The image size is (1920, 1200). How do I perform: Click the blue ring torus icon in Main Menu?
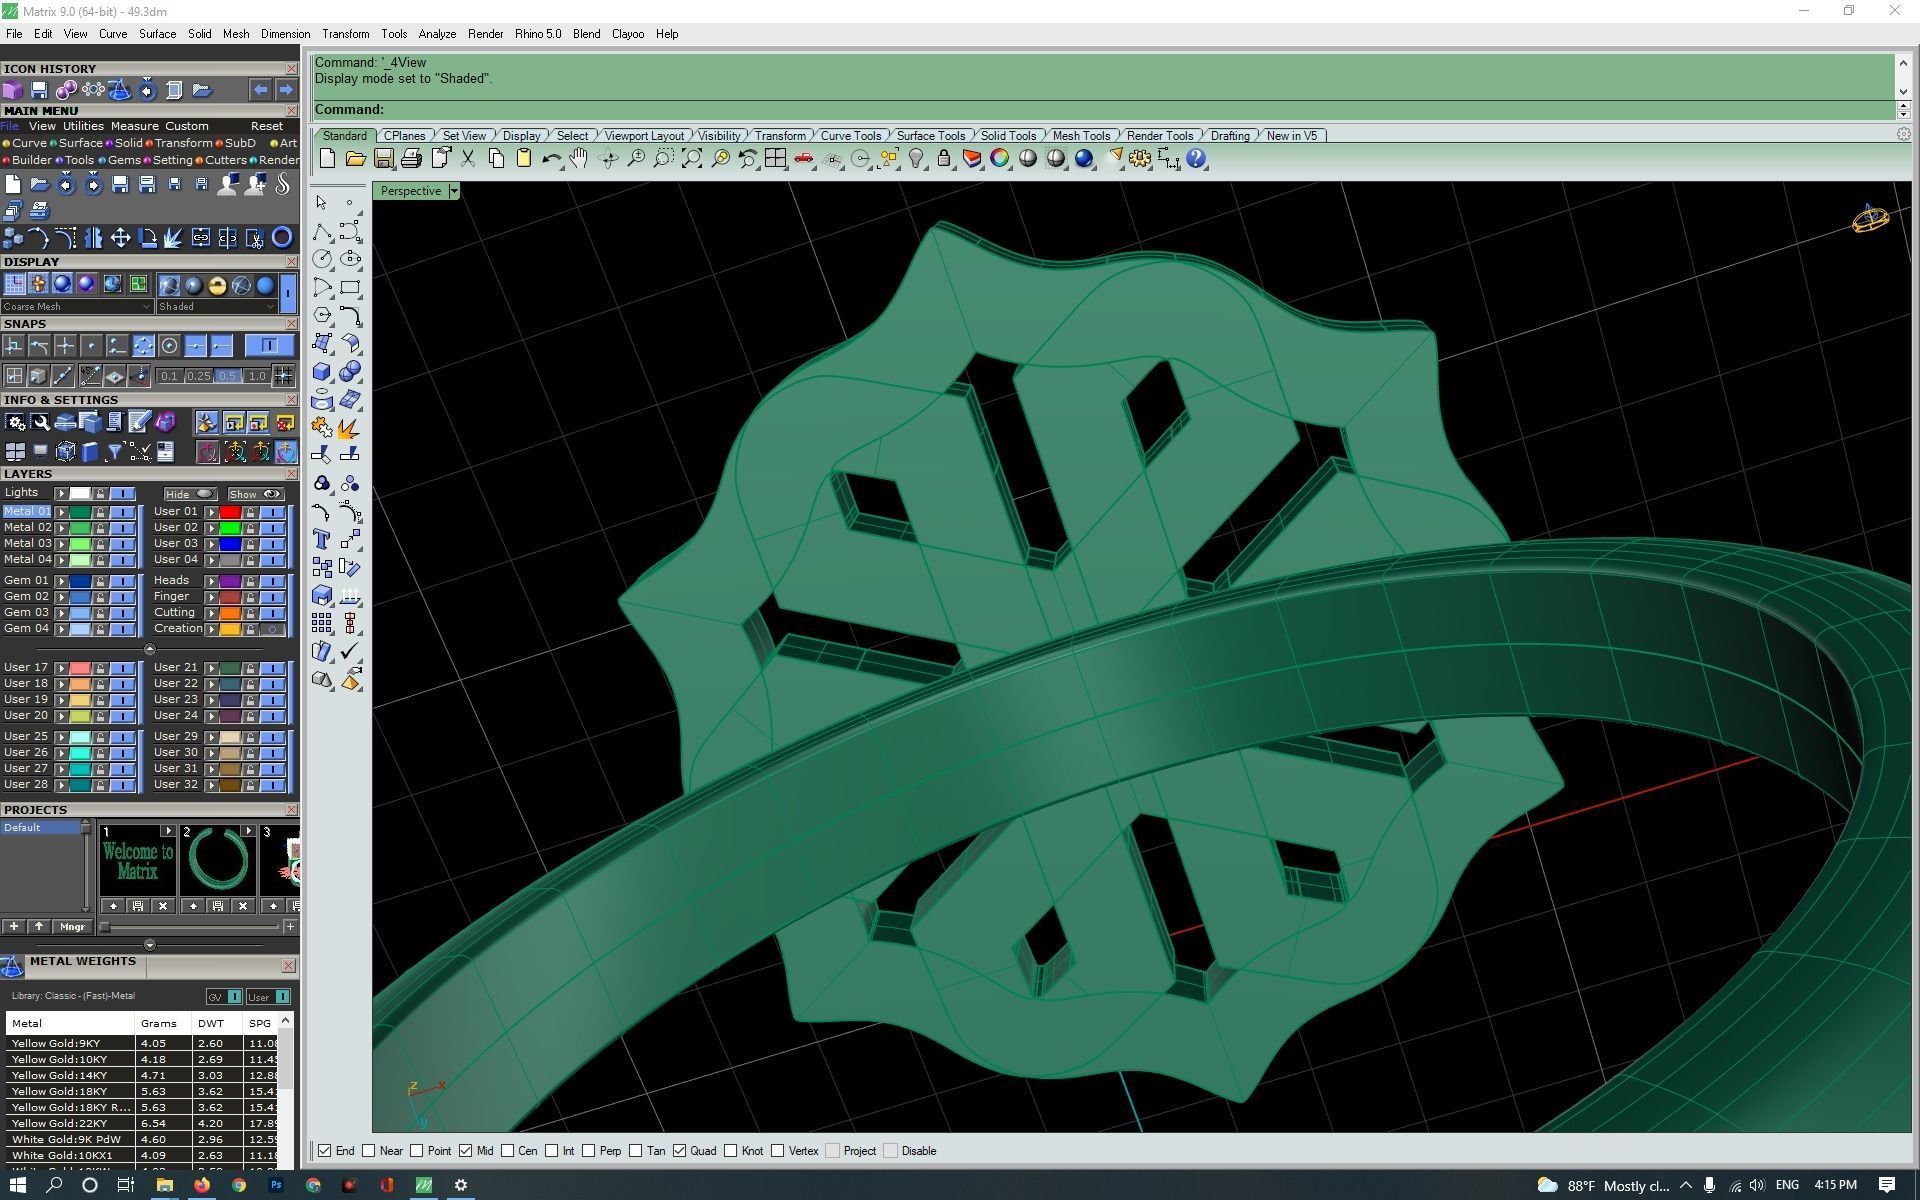click(283, 238)
